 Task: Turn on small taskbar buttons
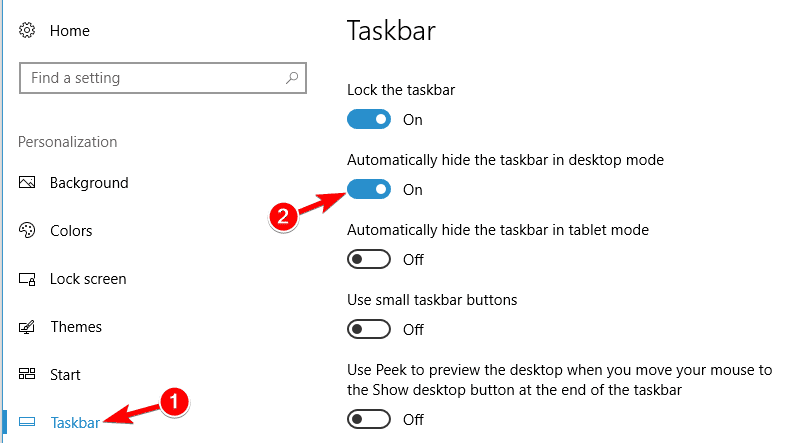[x=370, y=329]
